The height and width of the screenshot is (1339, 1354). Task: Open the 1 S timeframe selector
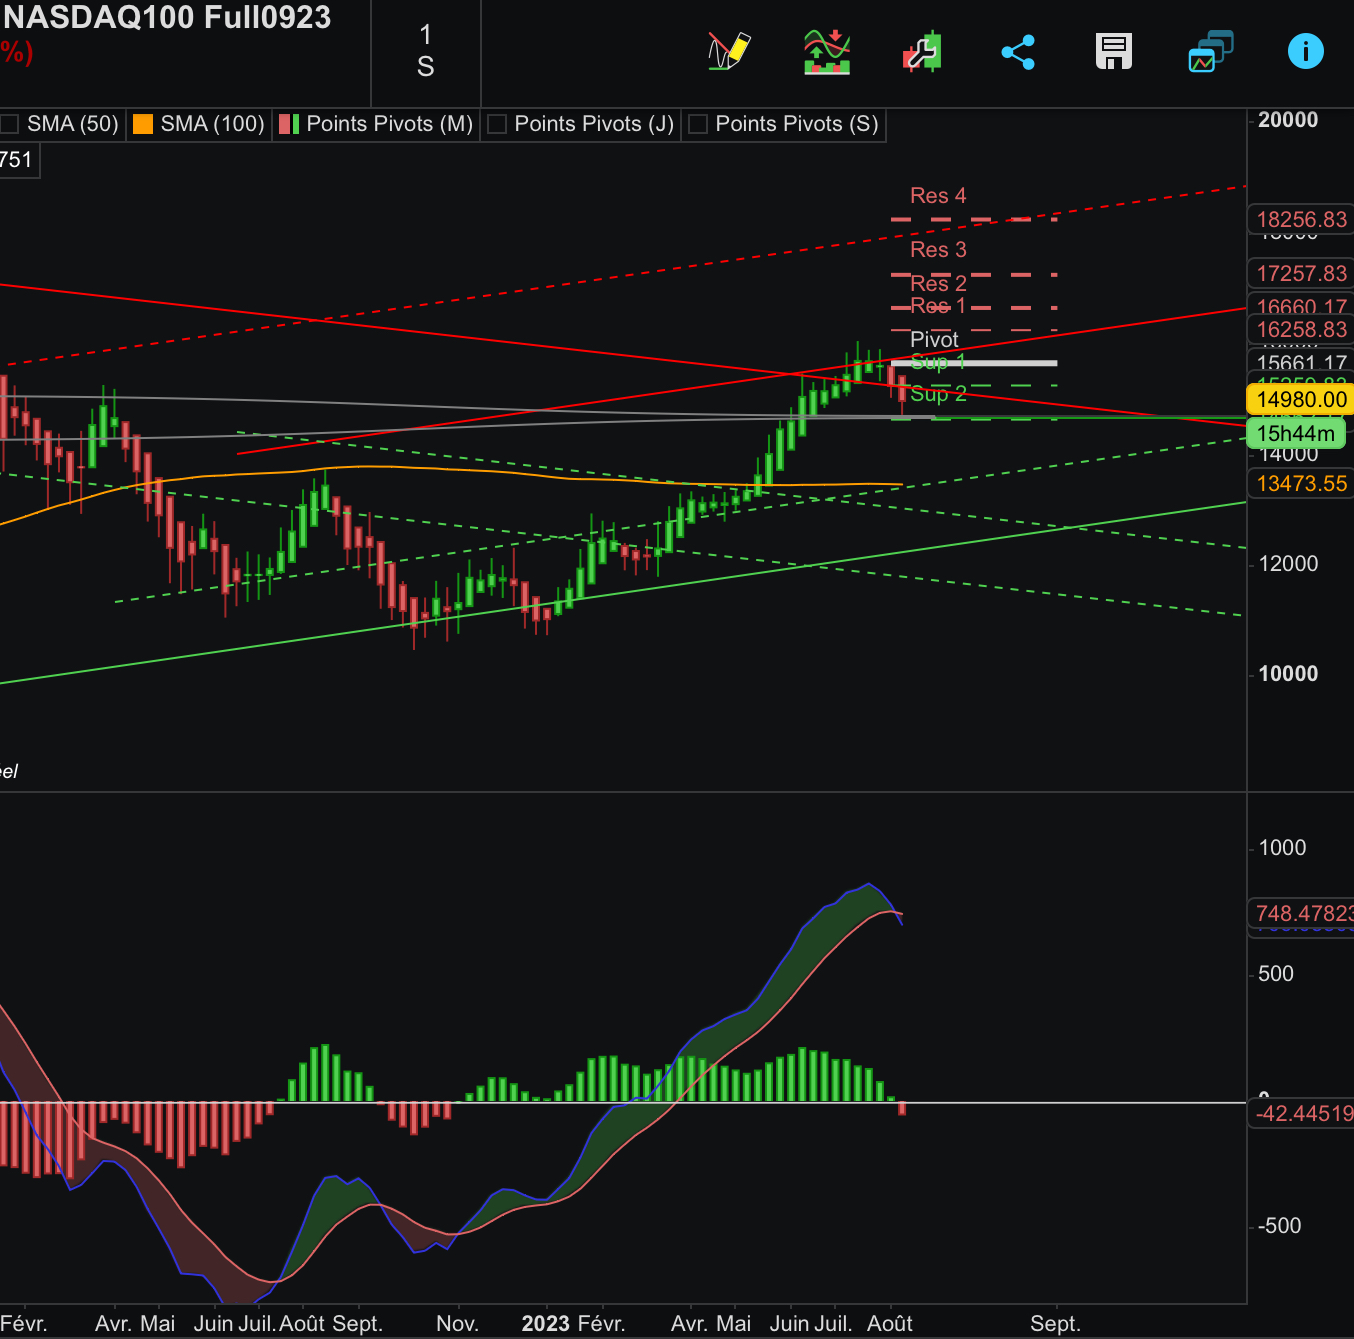pos(426,51)
